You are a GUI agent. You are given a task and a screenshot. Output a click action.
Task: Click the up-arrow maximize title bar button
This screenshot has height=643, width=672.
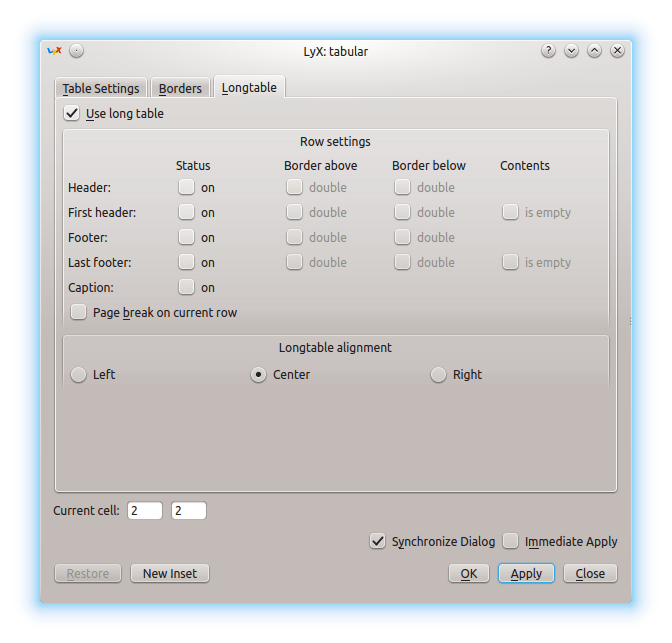click(594, 51)
